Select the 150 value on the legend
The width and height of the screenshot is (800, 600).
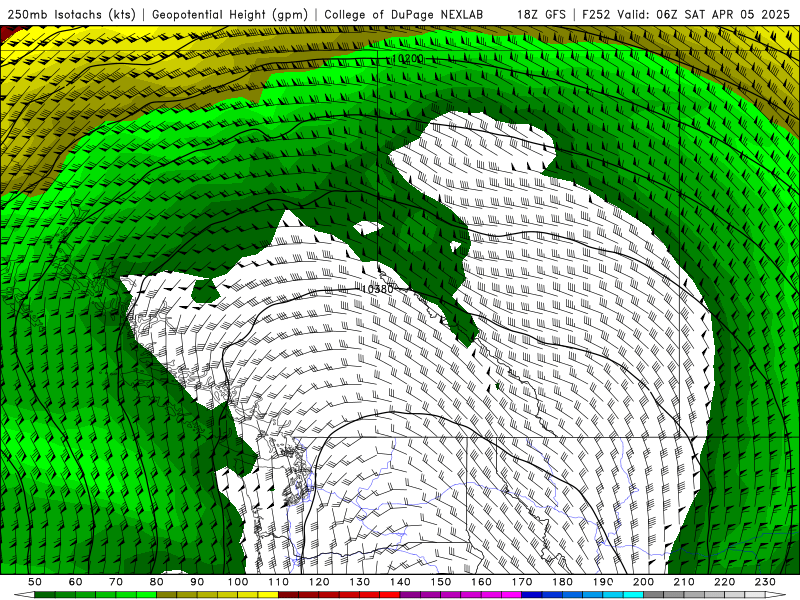441,582
